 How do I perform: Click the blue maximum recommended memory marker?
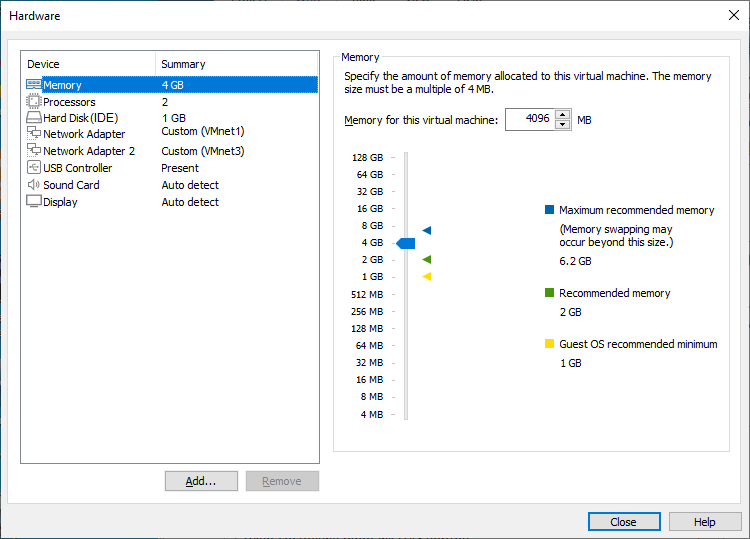[x=426, y=230]
